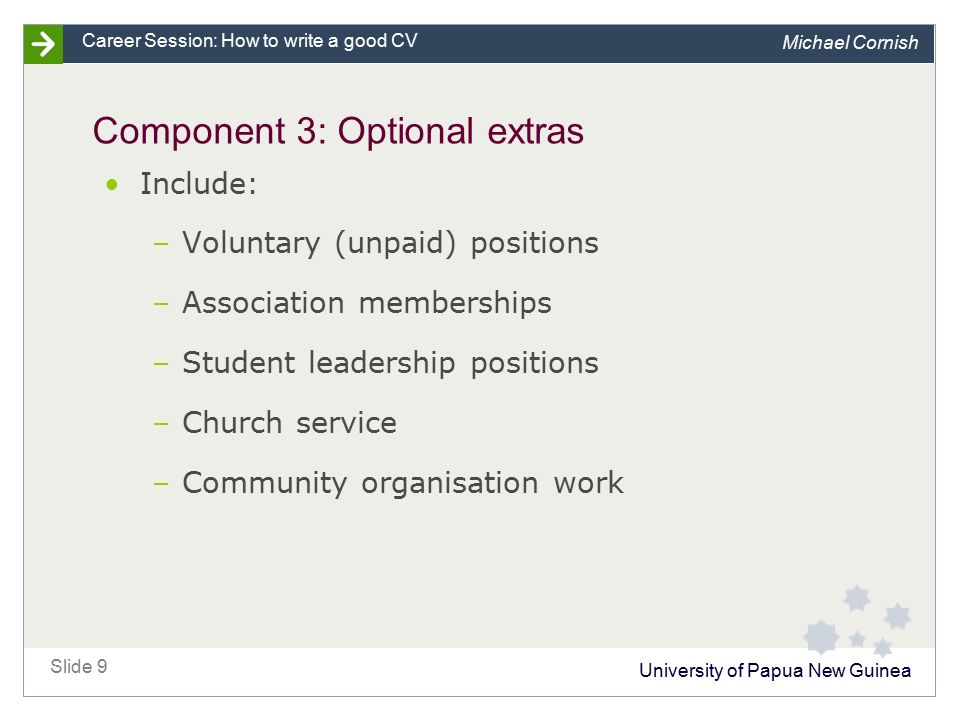Screen dimensions: 960x720
Task: Click the dark blue header bar
Action: (499, 44)
